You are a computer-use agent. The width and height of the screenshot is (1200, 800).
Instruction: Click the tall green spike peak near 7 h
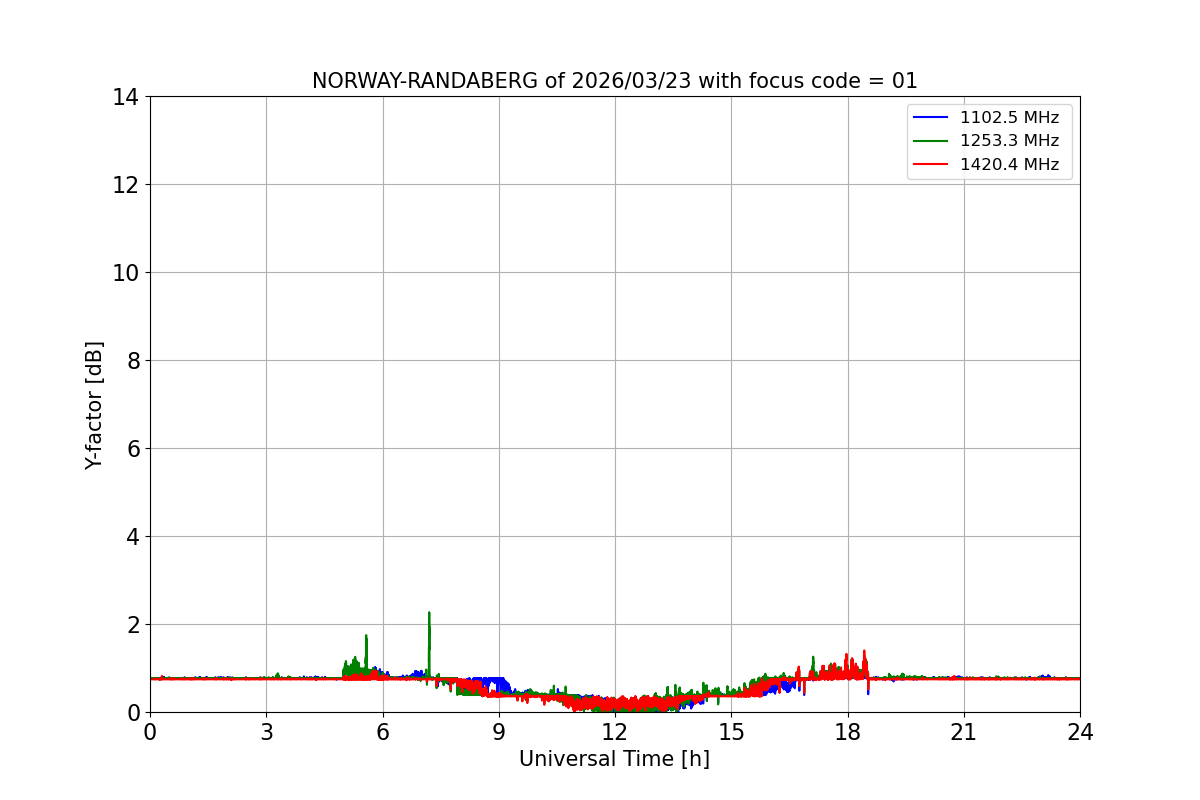coord(429,613)
